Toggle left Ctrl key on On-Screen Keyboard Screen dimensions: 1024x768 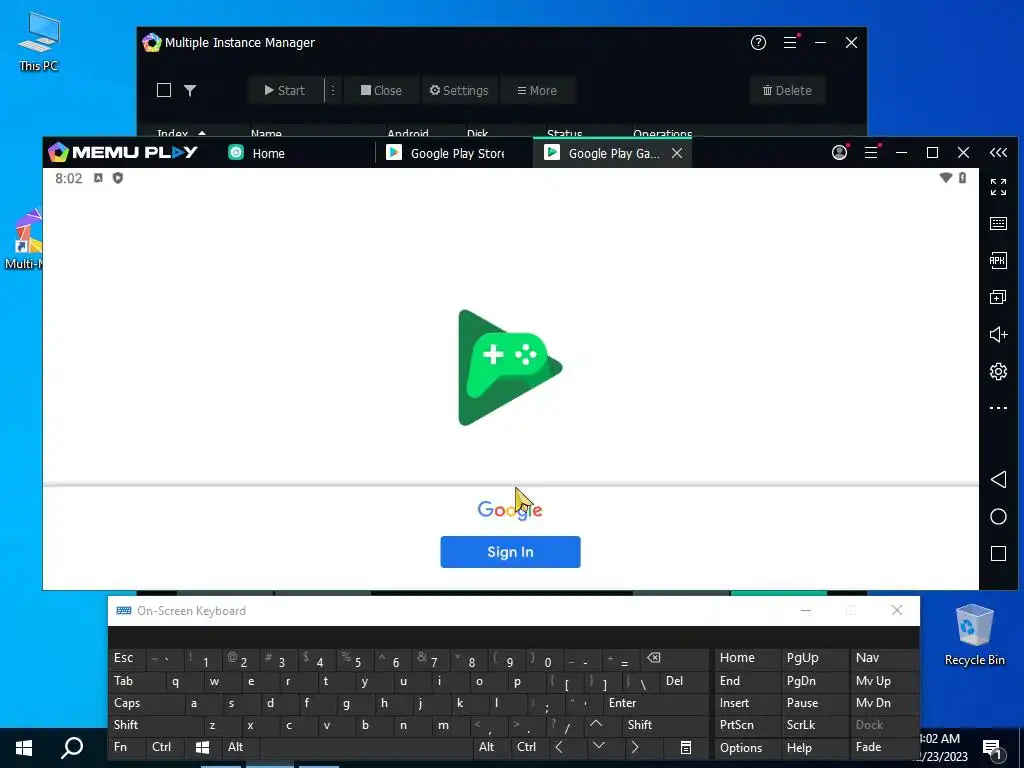(165, 747)
